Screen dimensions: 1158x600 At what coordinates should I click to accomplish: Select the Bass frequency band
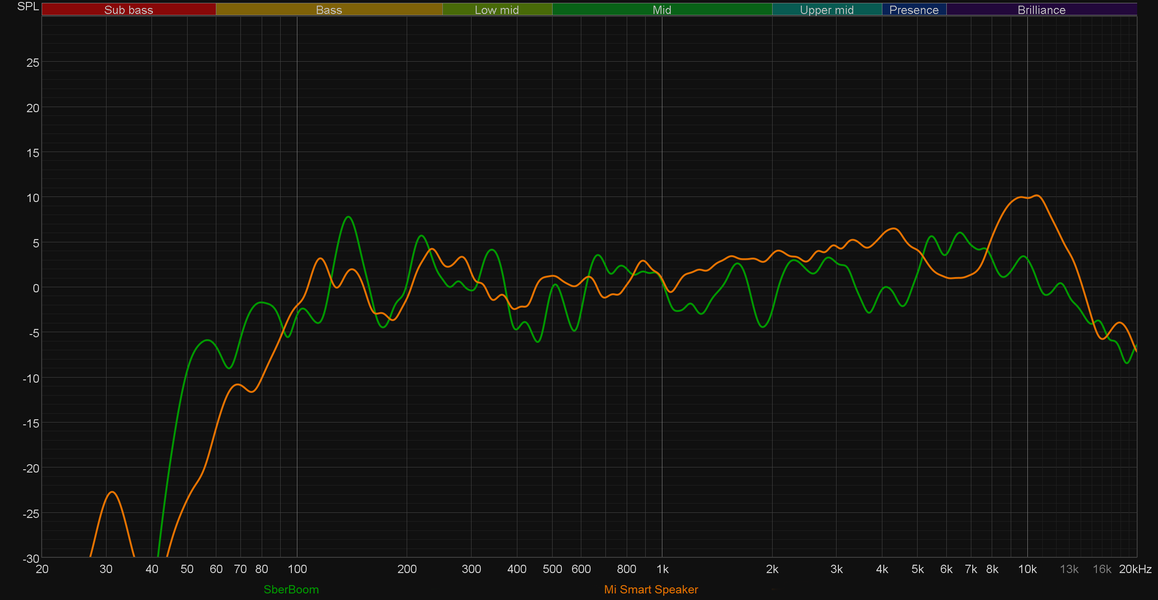pos(329,10)
